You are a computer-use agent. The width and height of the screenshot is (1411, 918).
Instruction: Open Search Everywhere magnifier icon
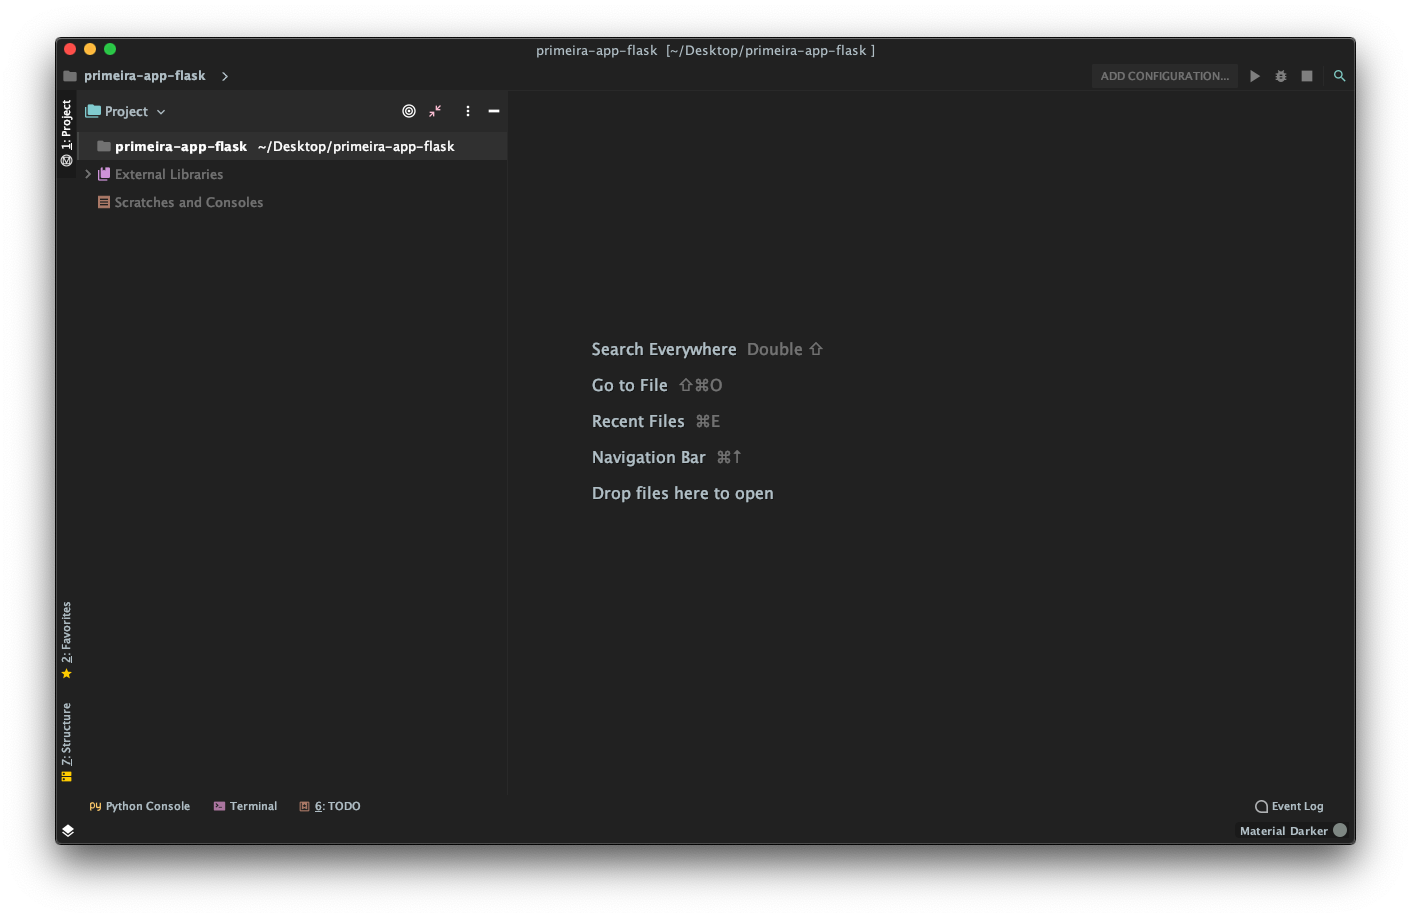pyautogui.click(x=1339, y=76)
